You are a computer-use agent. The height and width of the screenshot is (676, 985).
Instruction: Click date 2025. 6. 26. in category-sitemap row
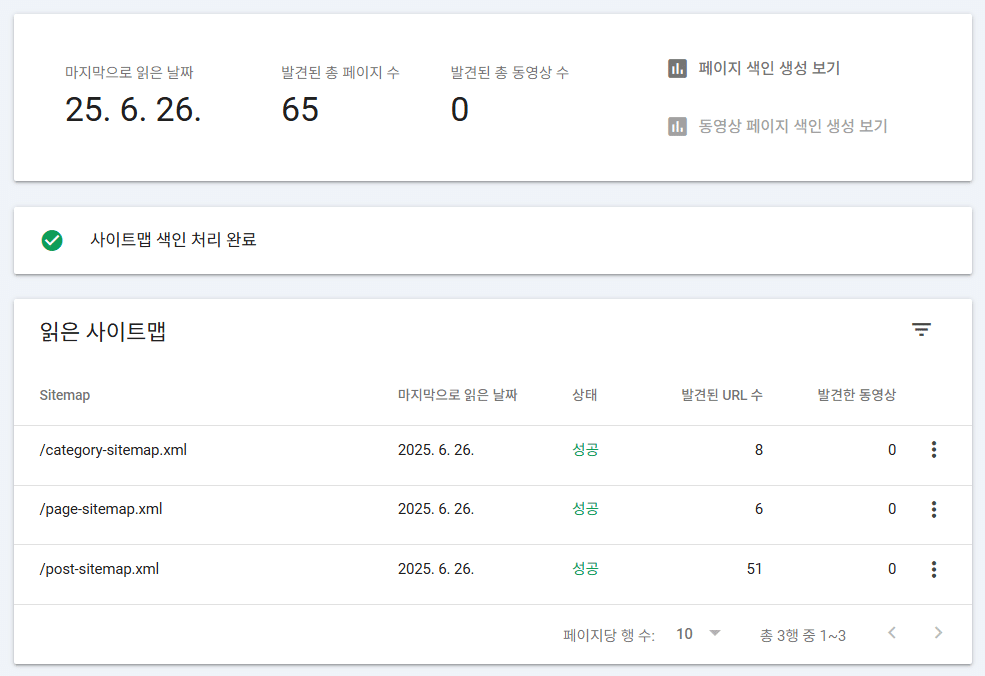point(436,450)
